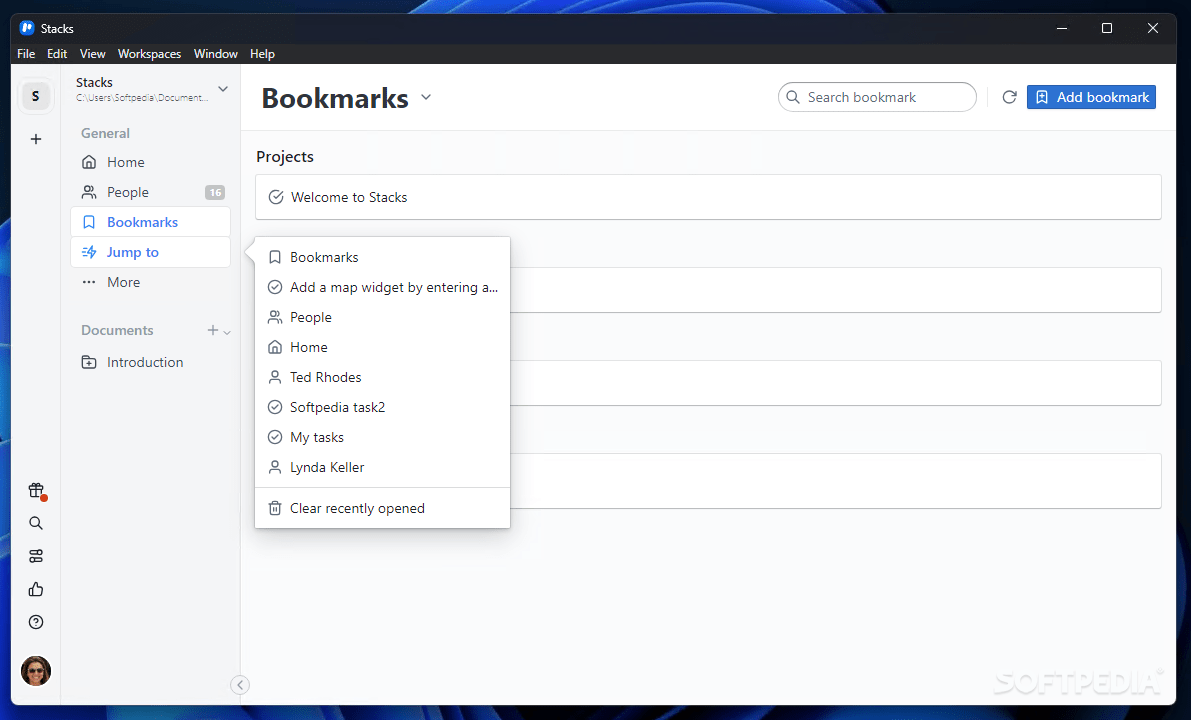The image size is (1191, 720).
Task: Refresh bookmarks with reload icon
Action: tap(1009, 97)
